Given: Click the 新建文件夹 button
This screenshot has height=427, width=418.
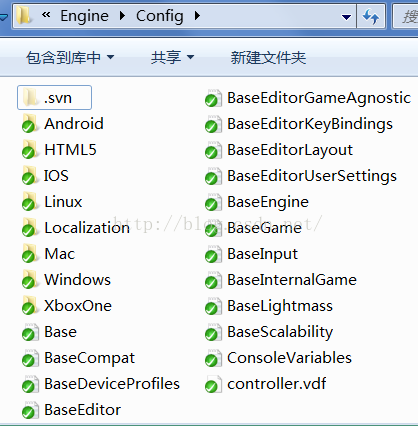Looking at the screenshot, I should point(268,58).
